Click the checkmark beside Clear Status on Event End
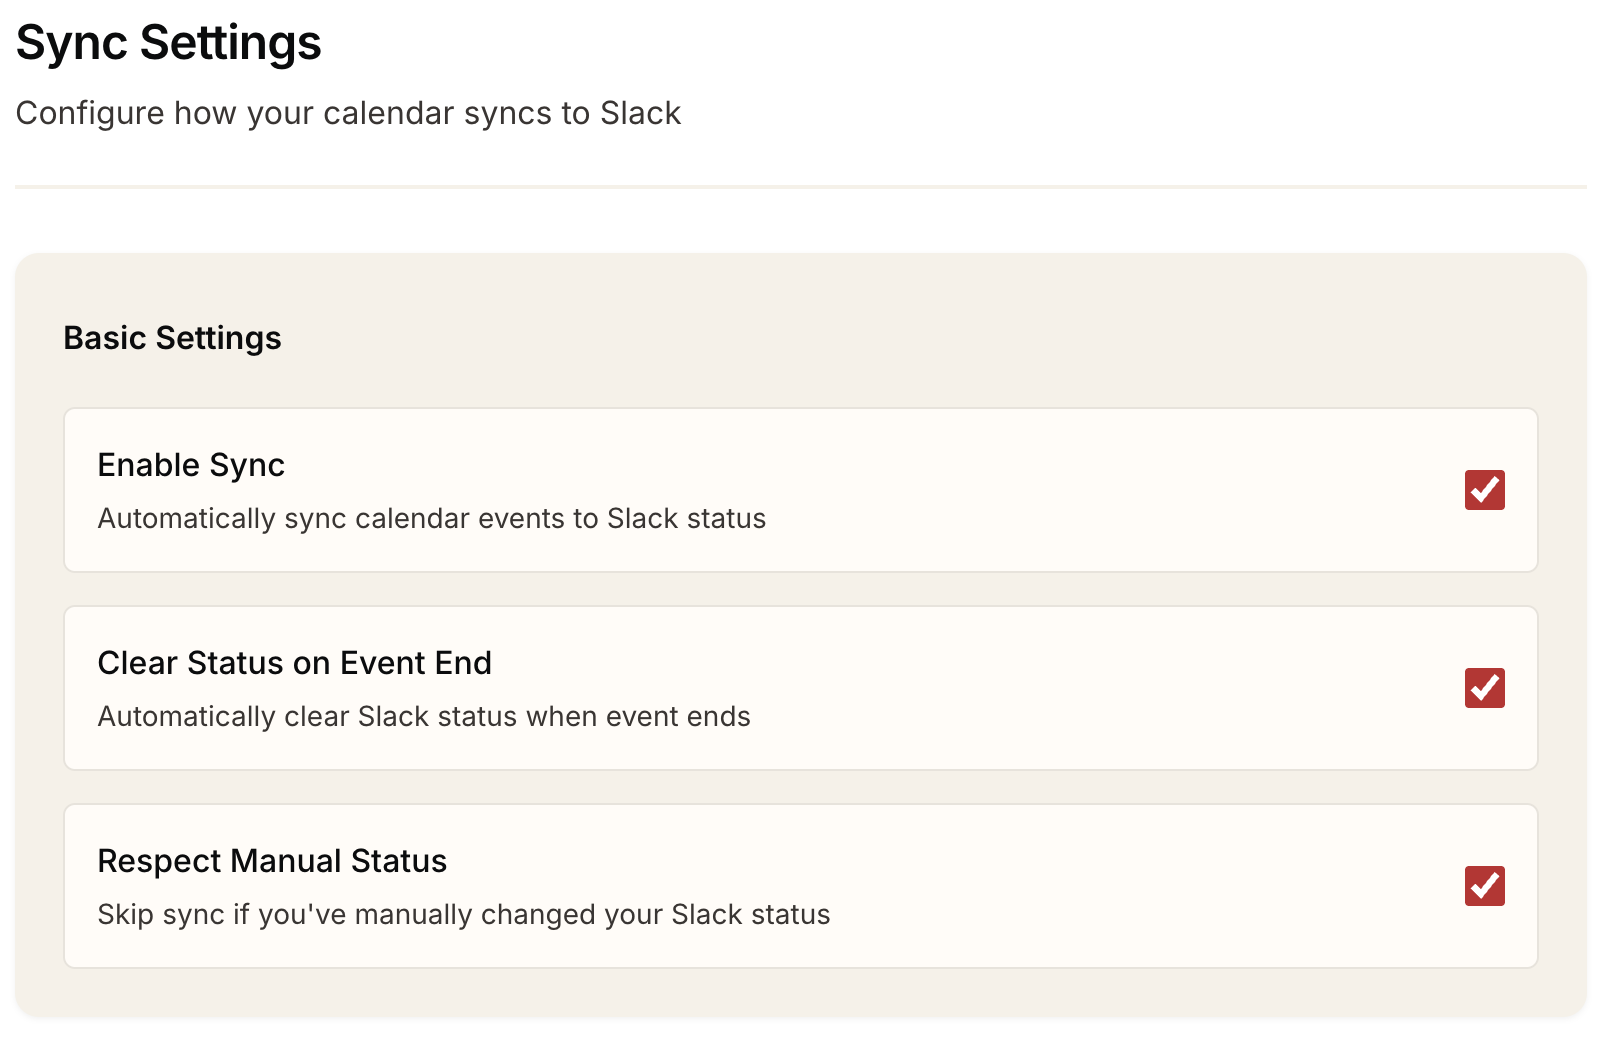The width and height of the screenshot is (1618, 1042). (1484, 687)
